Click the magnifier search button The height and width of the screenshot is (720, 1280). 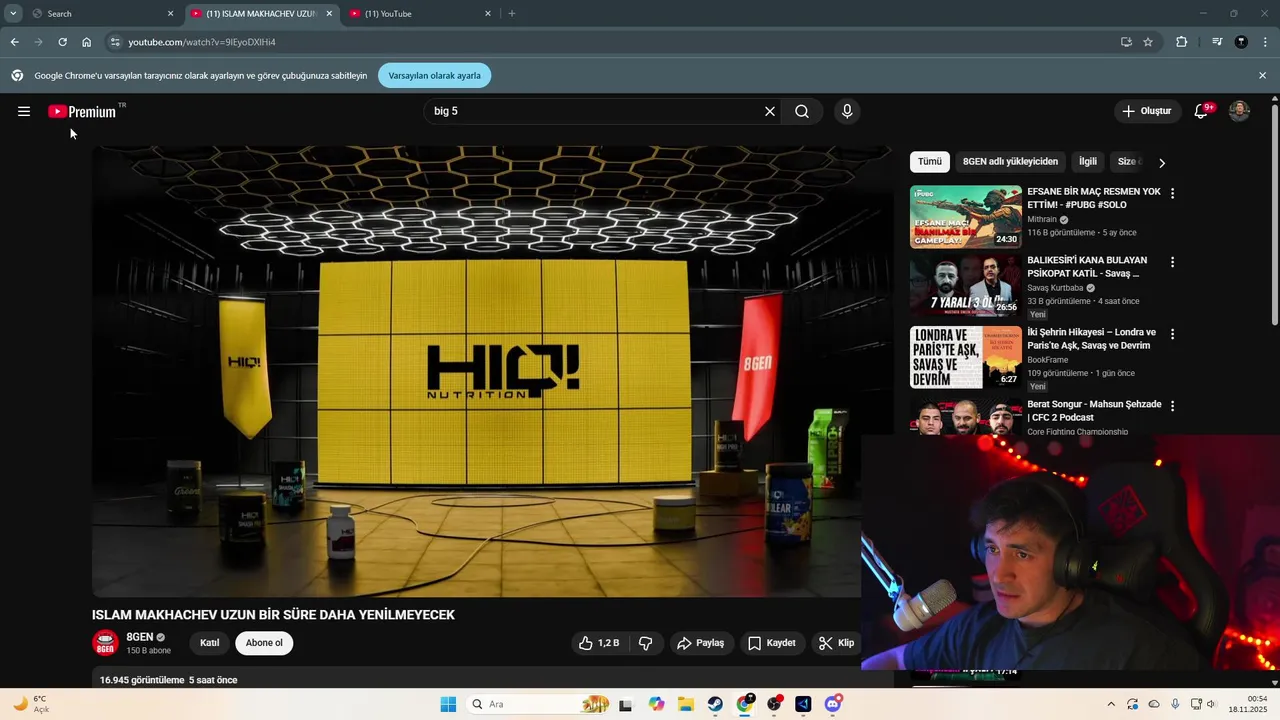tap(802, 111)
